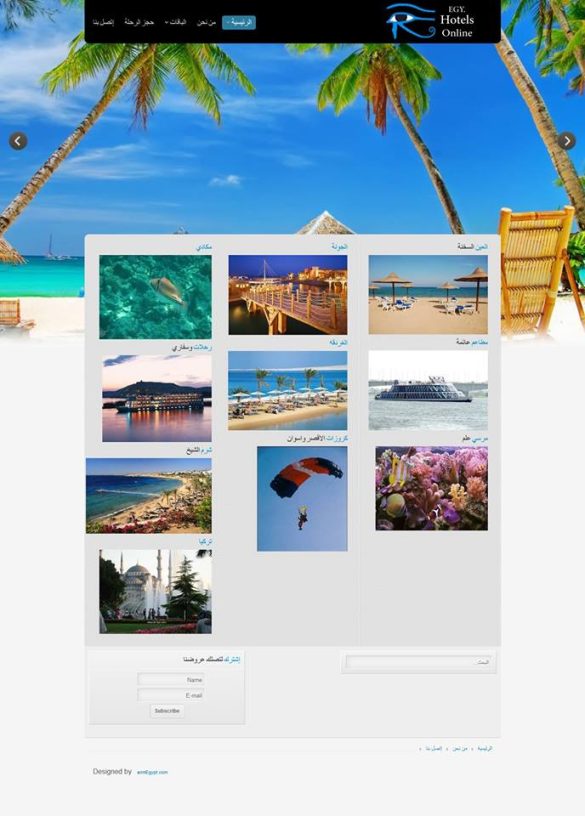
Task: Open the من نحن menu item
Action: tap(206, 22)
